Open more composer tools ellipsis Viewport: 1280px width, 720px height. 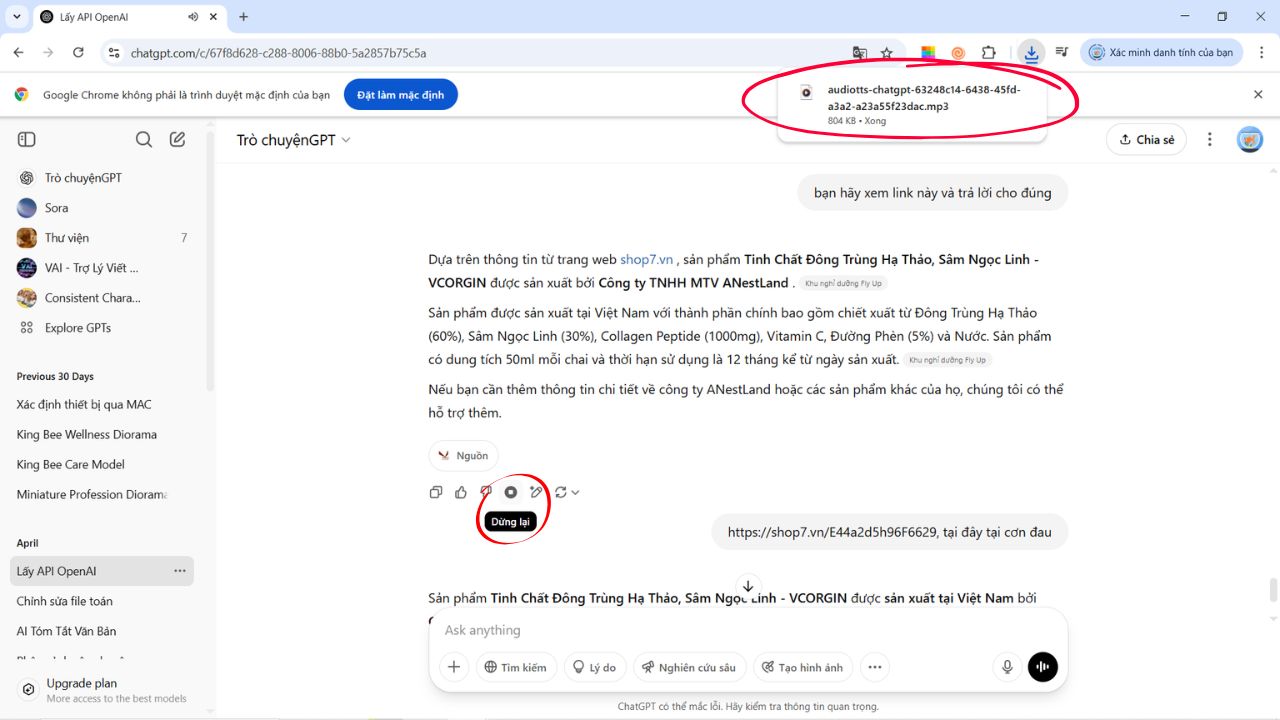(x=875, y=667)
